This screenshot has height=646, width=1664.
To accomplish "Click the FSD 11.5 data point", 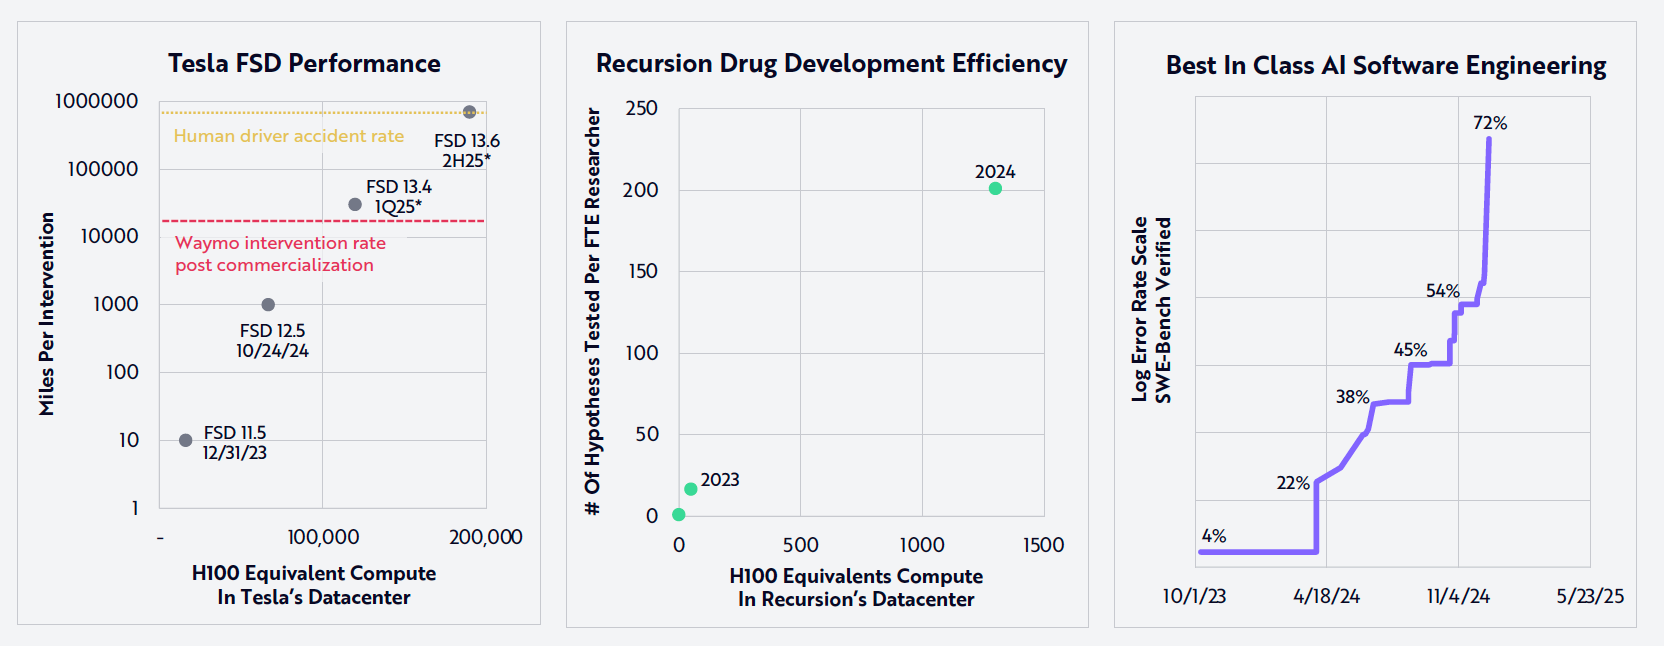I will tap(185, 440).
